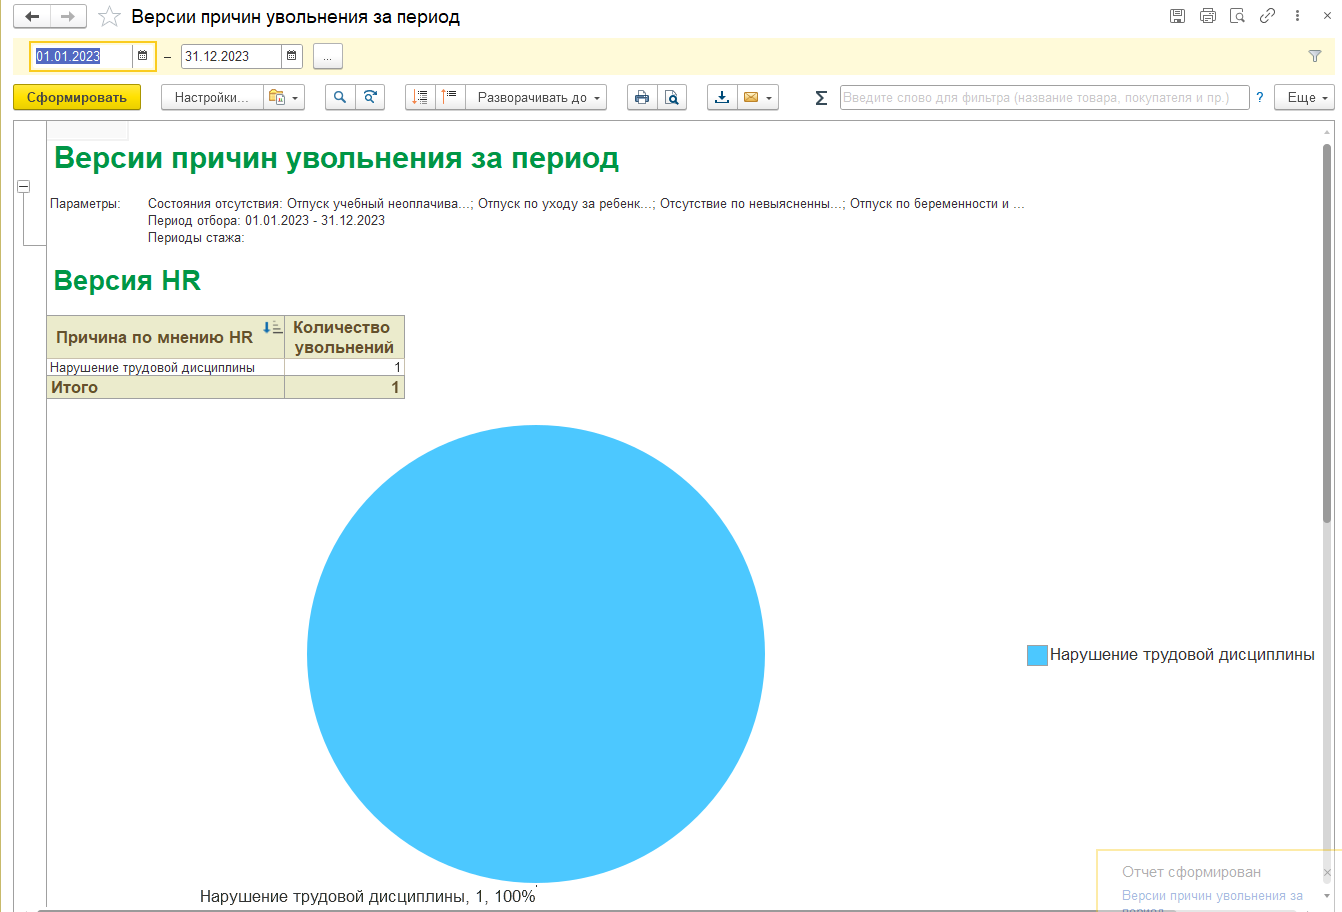Click the start date field 01.01.2023
Image resolution: width=1342 pixels, height=912 pixels.
pyautogui.click(x=82, y=56)
